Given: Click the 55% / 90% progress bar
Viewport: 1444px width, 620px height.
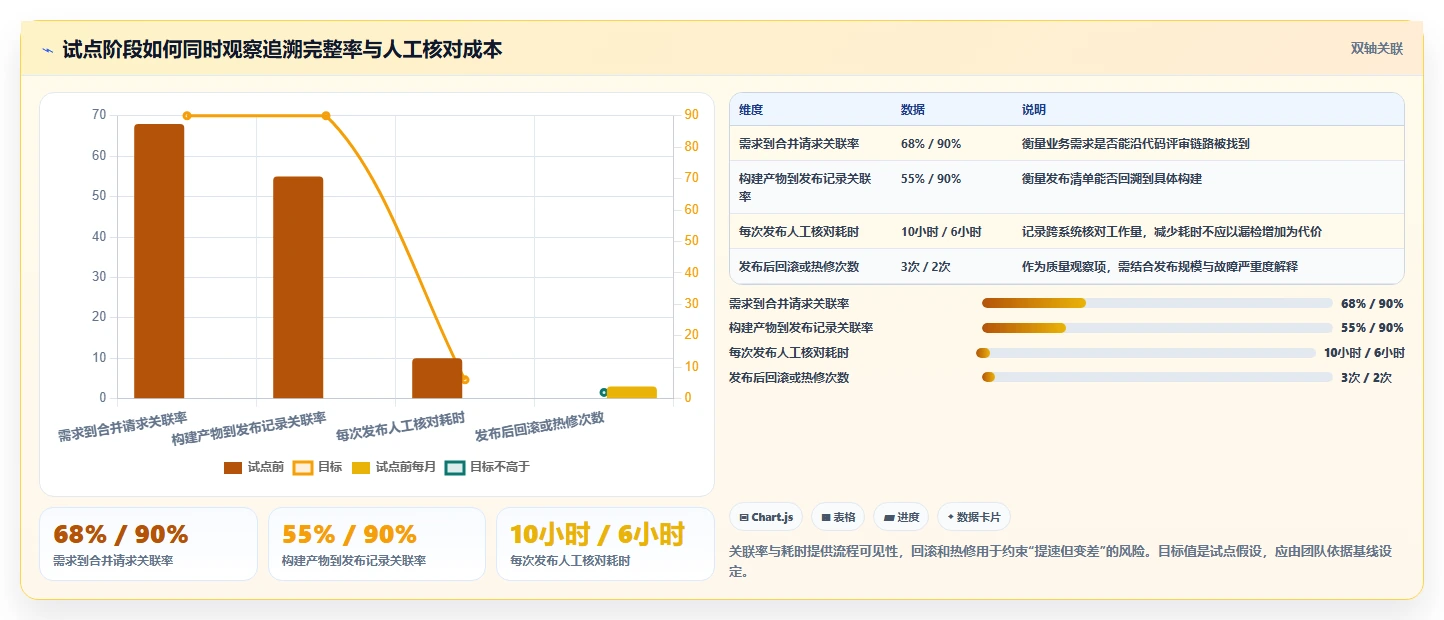Looking at the screenshot, I should (1157, 328).
